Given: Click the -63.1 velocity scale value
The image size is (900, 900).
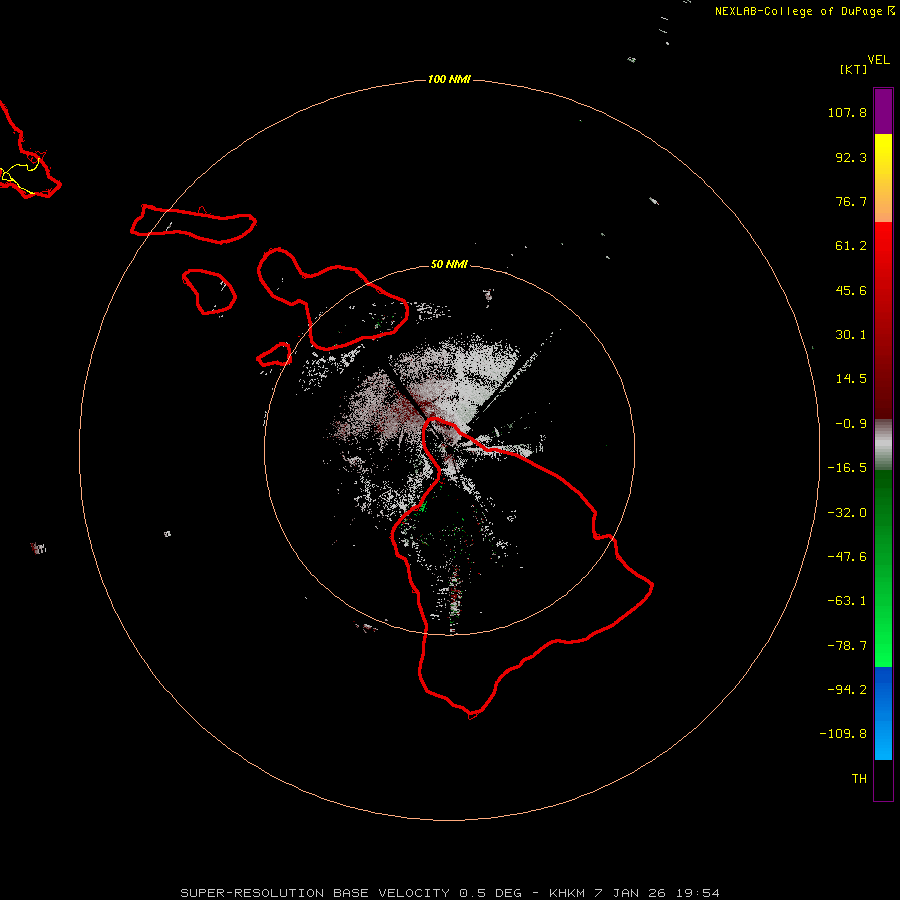Looking at the screenshot, I should (x=847, y=601).
